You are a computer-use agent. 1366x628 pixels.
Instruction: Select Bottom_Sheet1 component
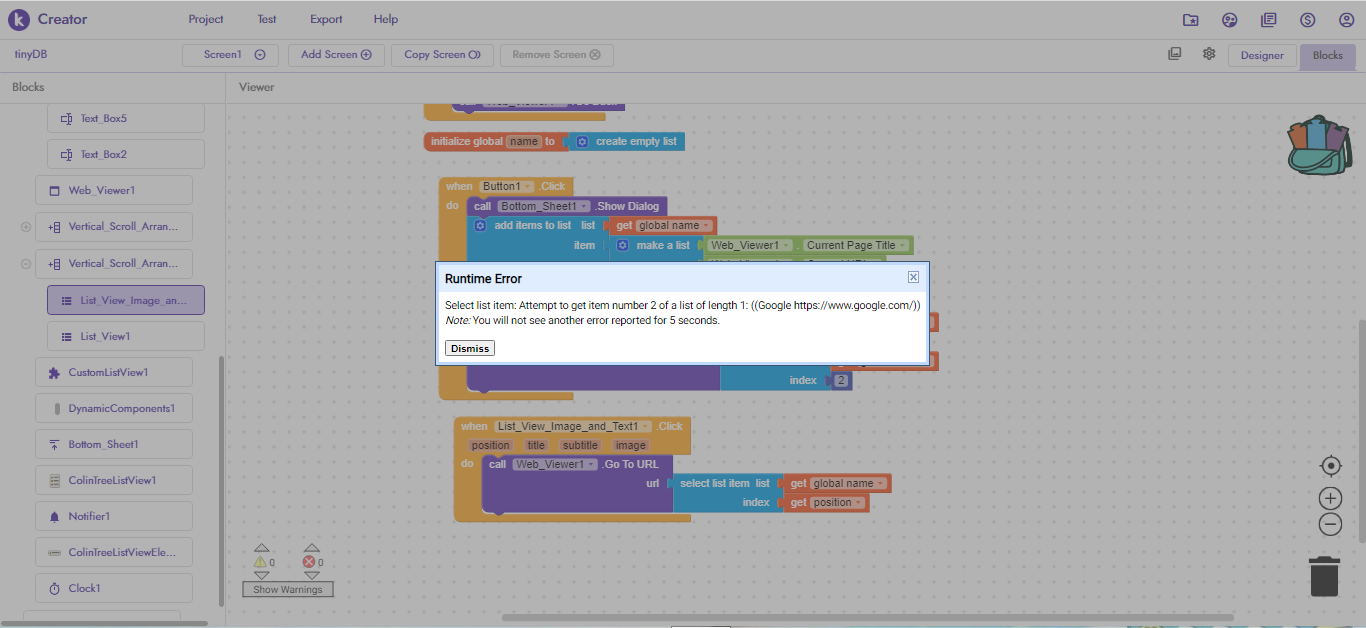(114, 444)
